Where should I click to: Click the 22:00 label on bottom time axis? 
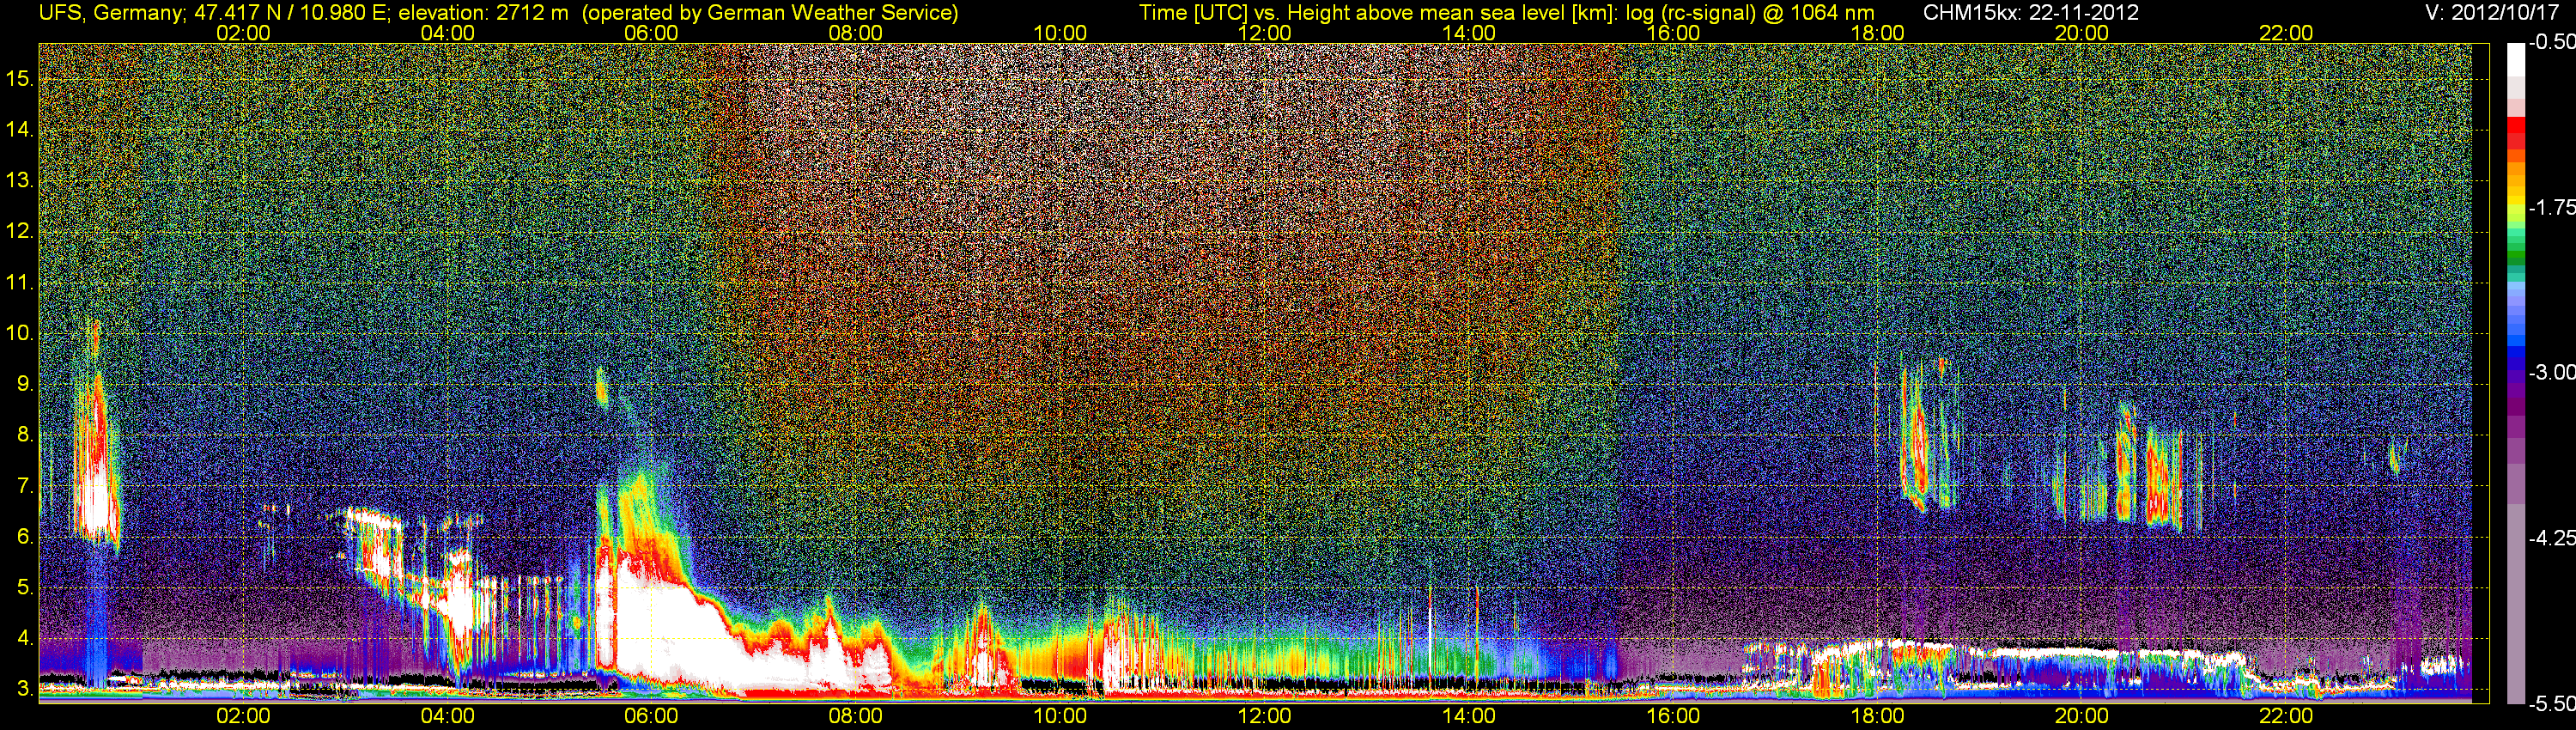tap(2286, 716)
